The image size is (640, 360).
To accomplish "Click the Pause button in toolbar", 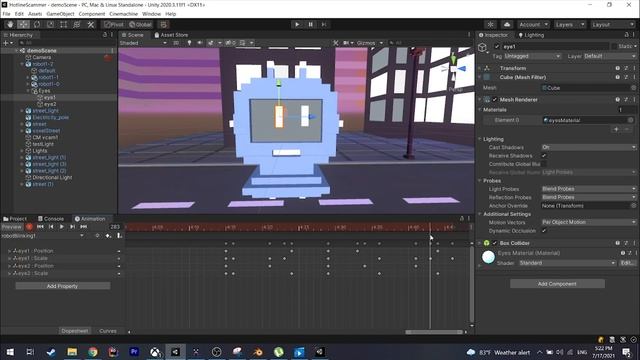I will tap(310, 24).
